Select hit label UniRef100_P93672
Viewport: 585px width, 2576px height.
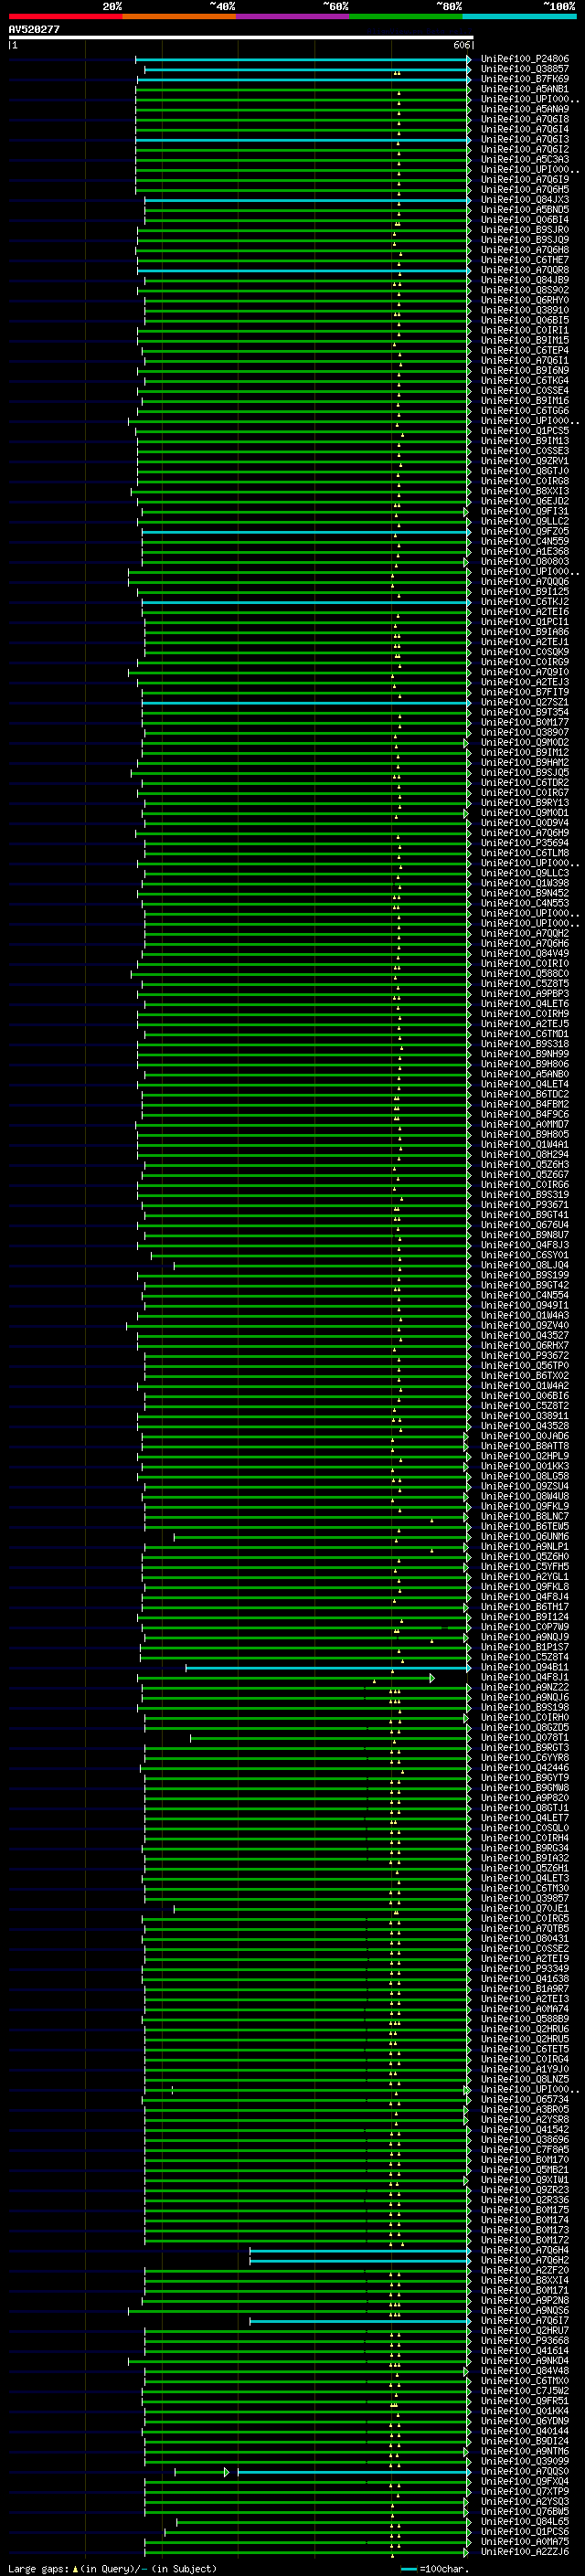pos(524,1356)
